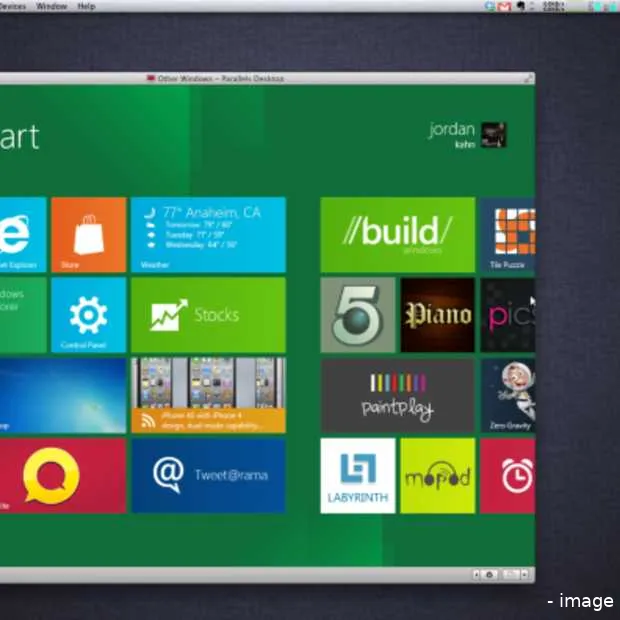Click the Gmail icon in the Mac menu bar

pos(504,6)
